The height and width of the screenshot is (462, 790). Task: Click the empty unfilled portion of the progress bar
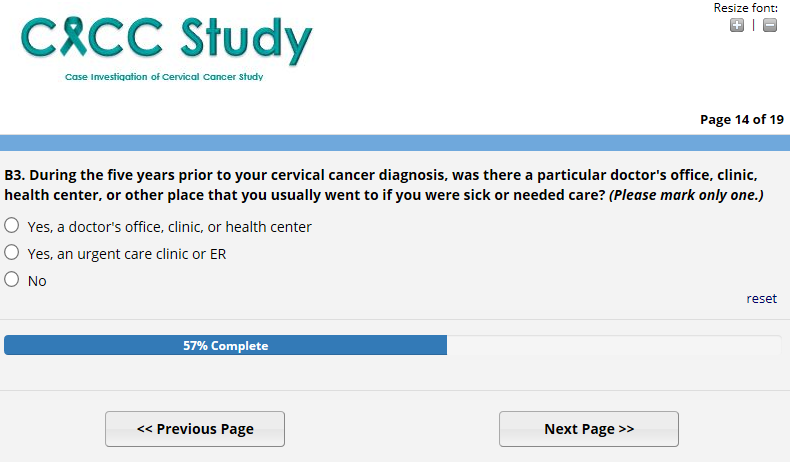tap(612, 346)
